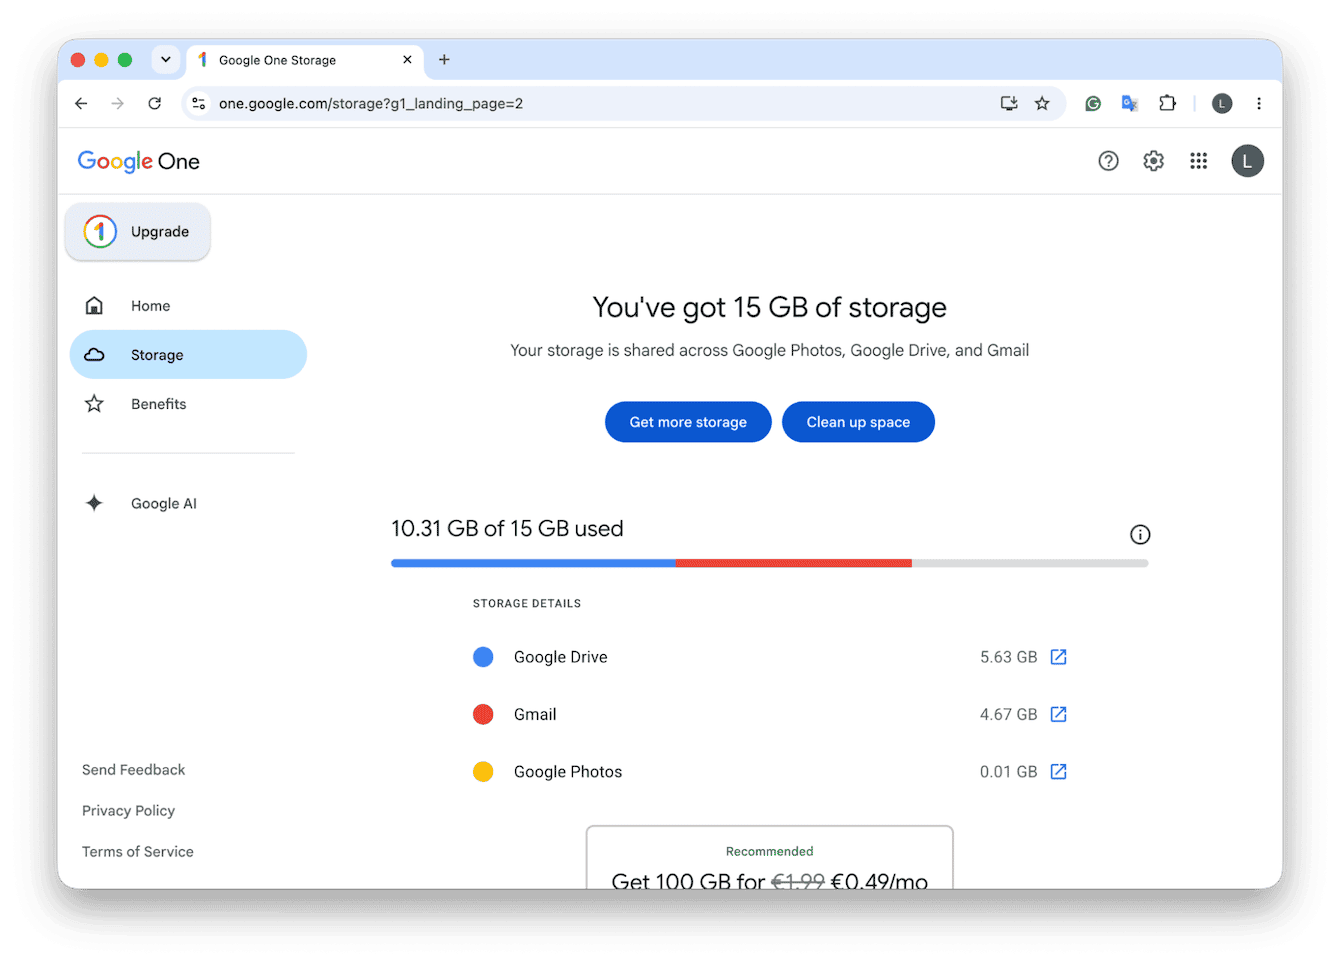Open the Extensions puzzle icon
This screenshot has width=1340, height=965.
(x=1167, y=103)
